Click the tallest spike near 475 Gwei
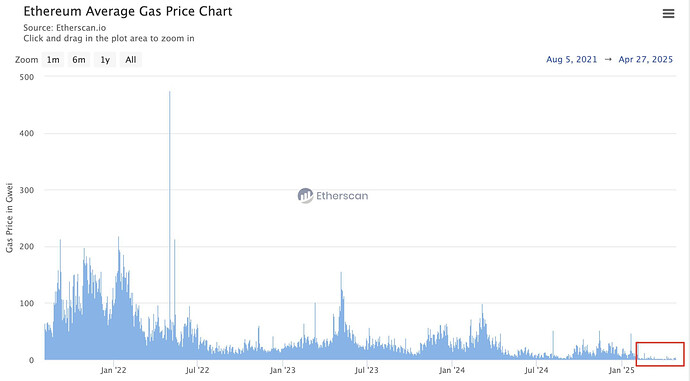 pyautogui.click(x=169, y=176)
